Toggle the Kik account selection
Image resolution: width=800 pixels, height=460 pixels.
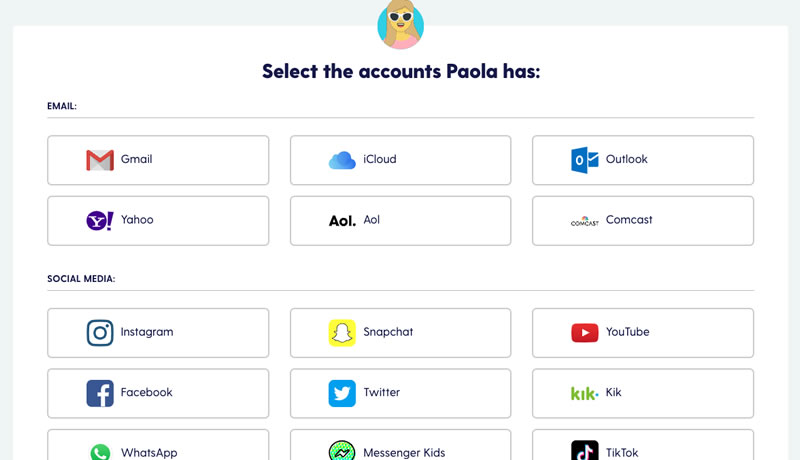643,393
